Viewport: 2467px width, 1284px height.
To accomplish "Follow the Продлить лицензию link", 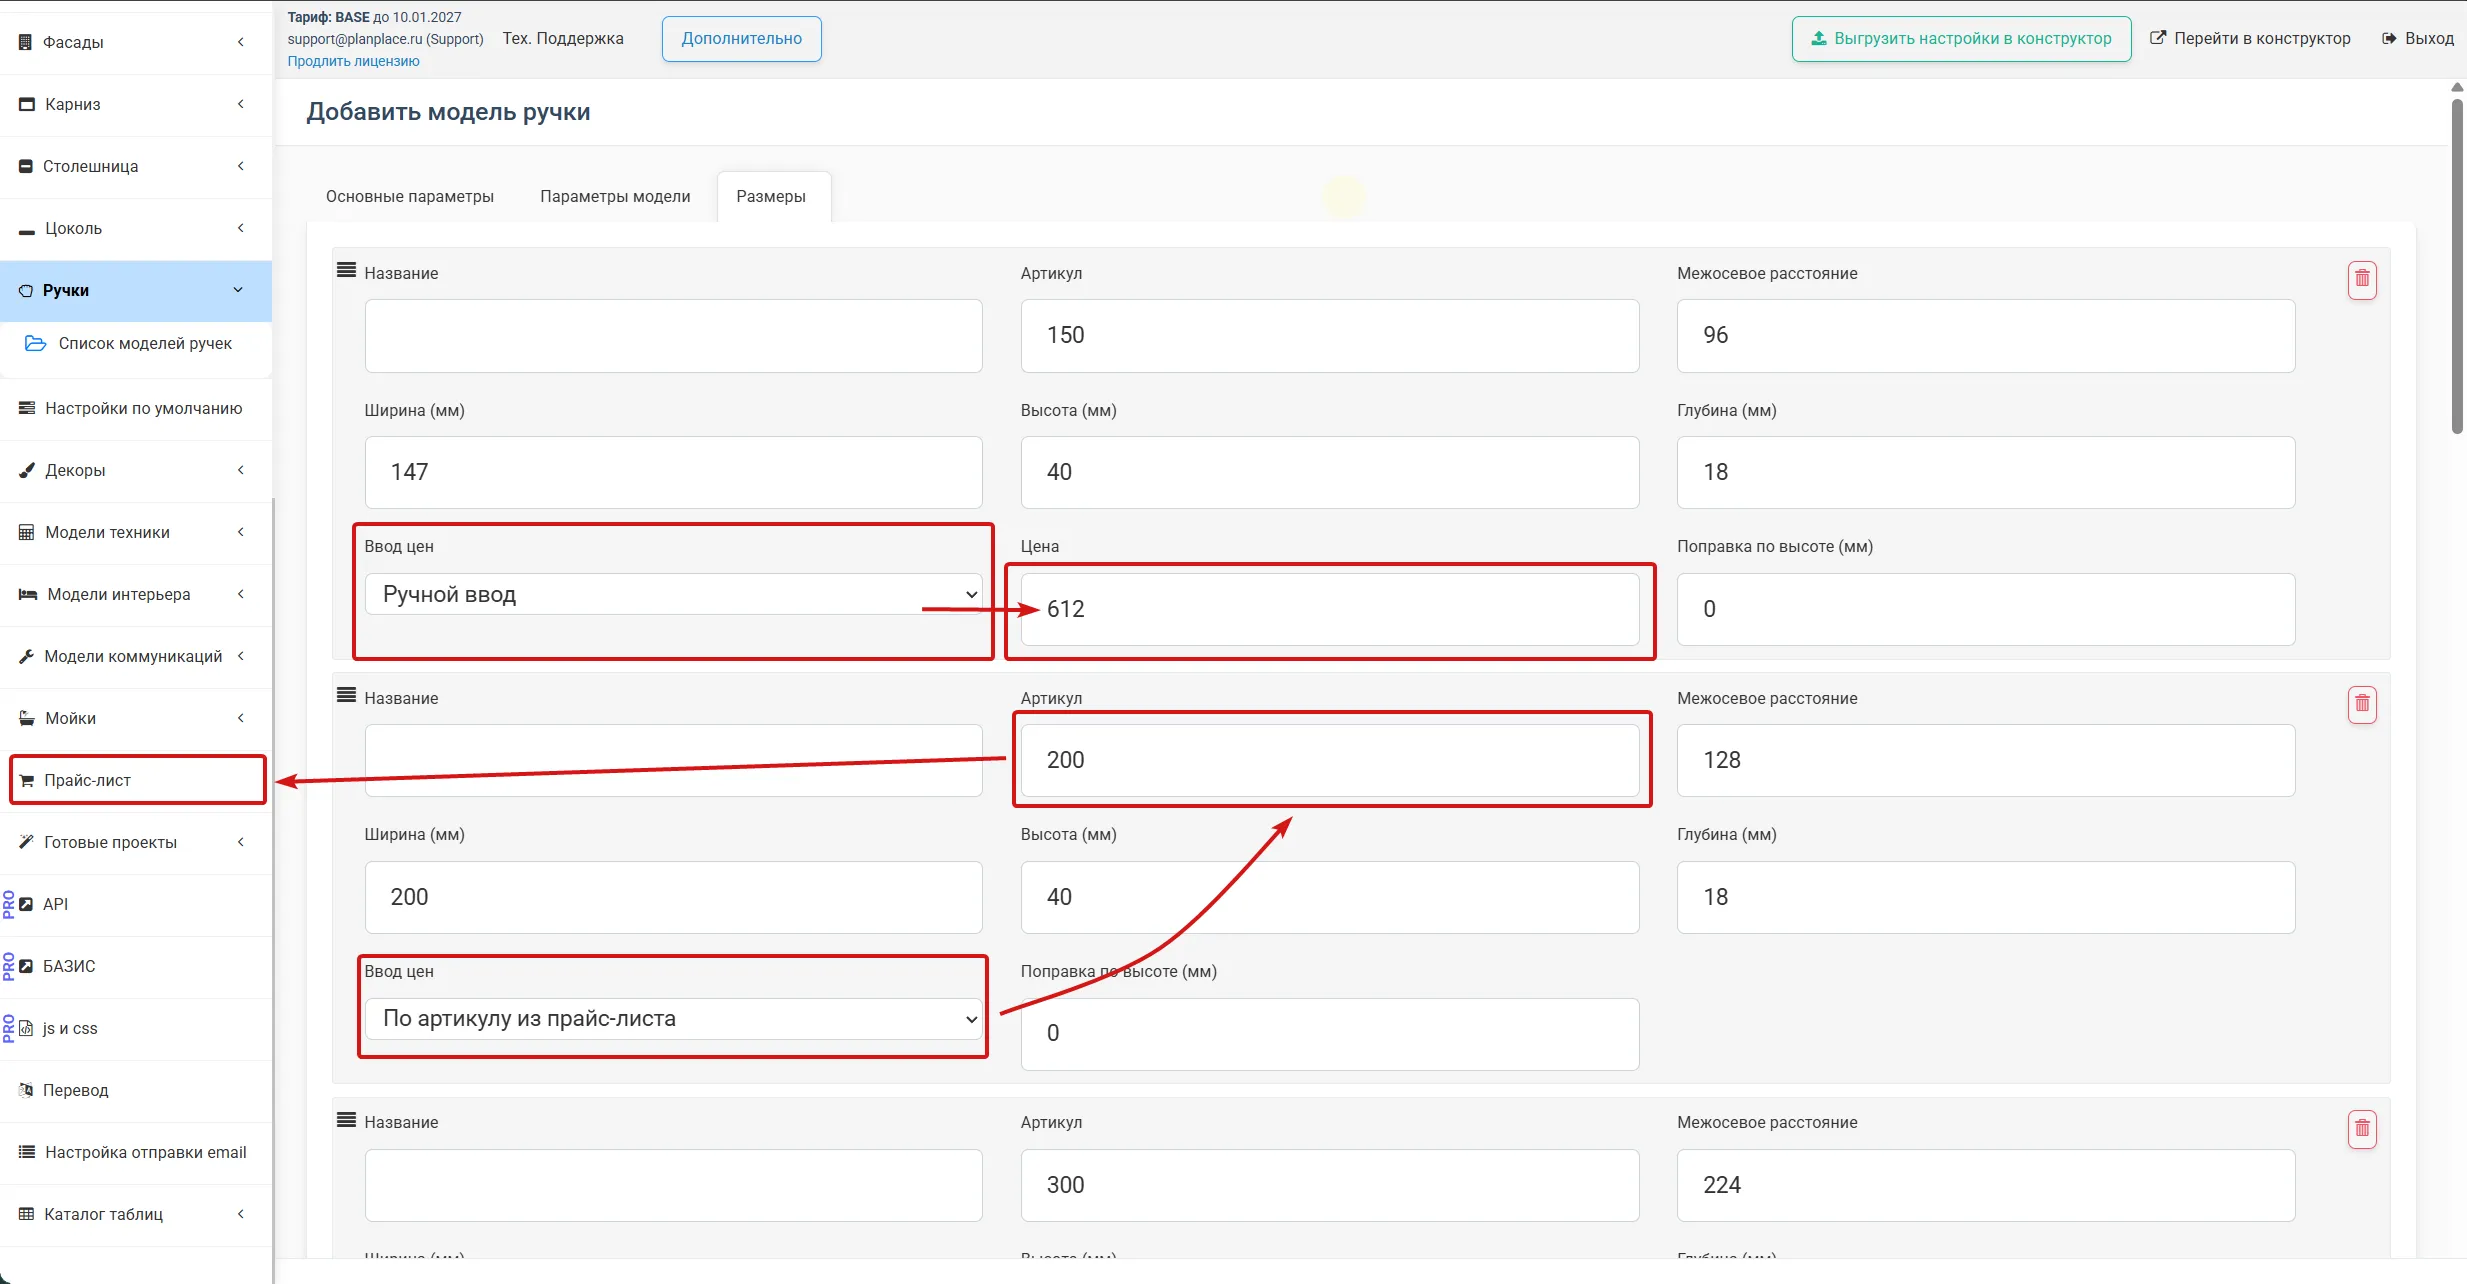I will (x=354, y=61).
